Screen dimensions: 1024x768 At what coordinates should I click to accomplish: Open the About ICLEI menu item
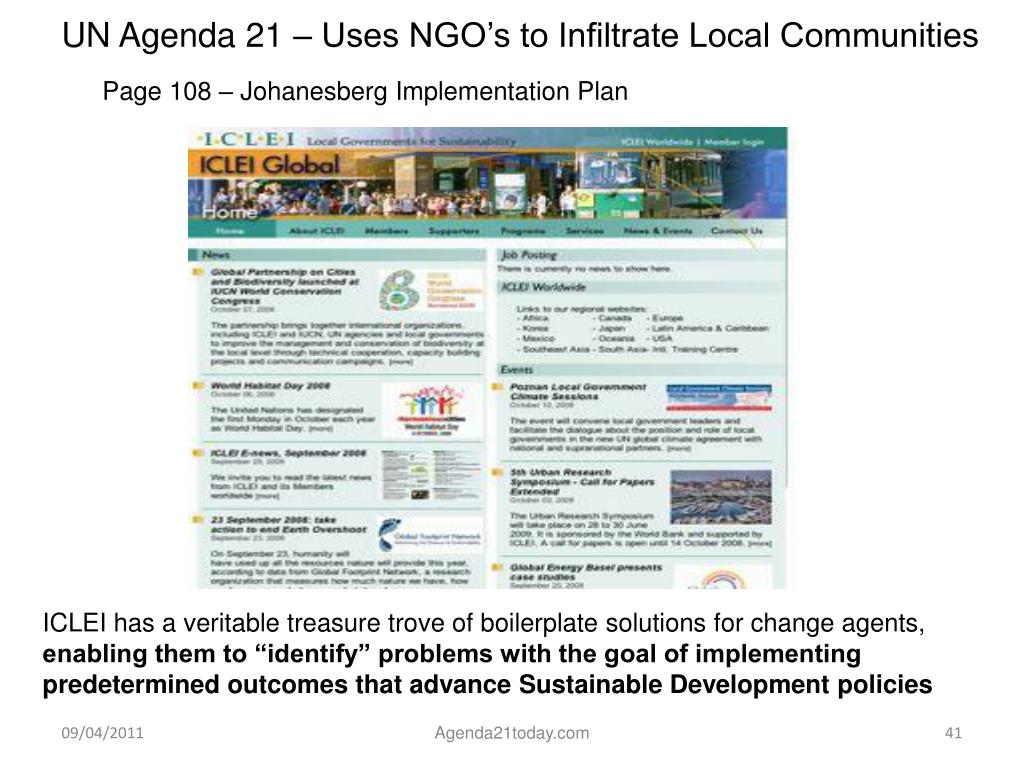click(317, 231)
